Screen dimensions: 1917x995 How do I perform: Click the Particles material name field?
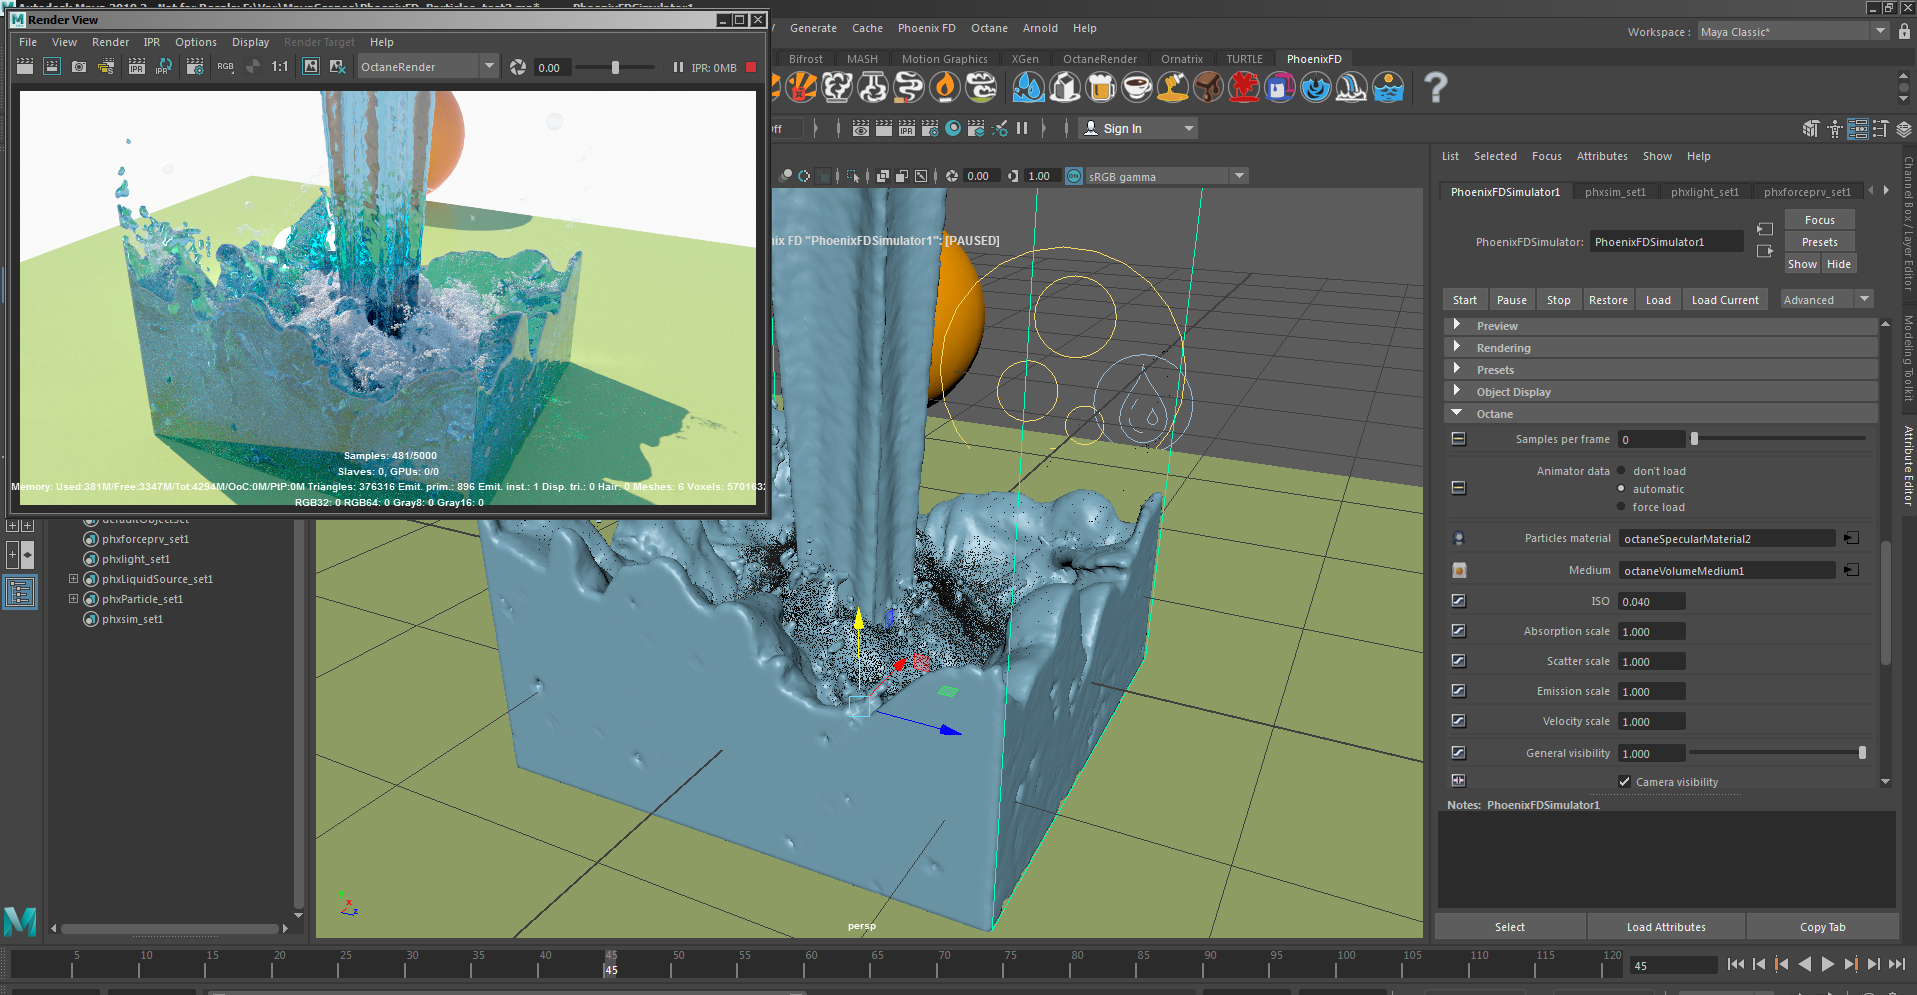1727,538
